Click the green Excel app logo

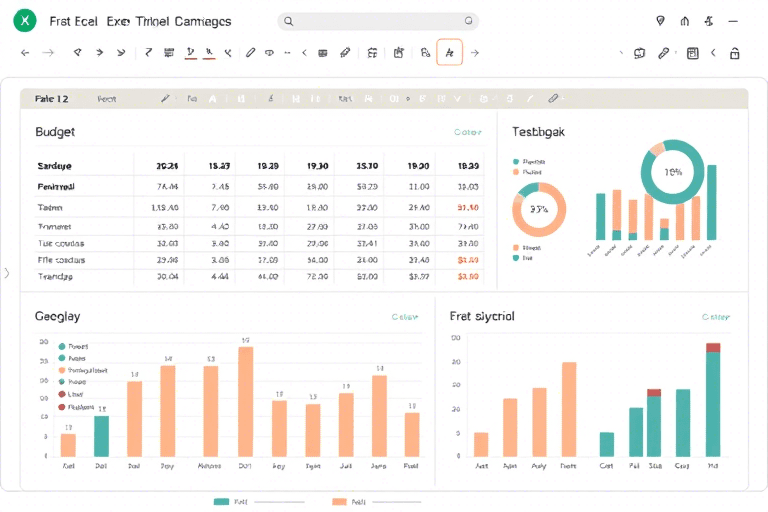click(x=26, y=21)
